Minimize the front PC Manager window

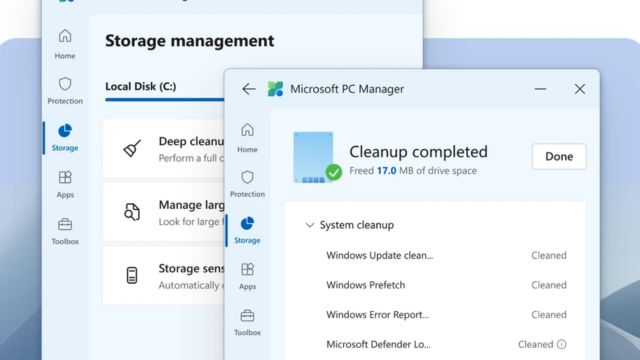[x=540, y=89]
